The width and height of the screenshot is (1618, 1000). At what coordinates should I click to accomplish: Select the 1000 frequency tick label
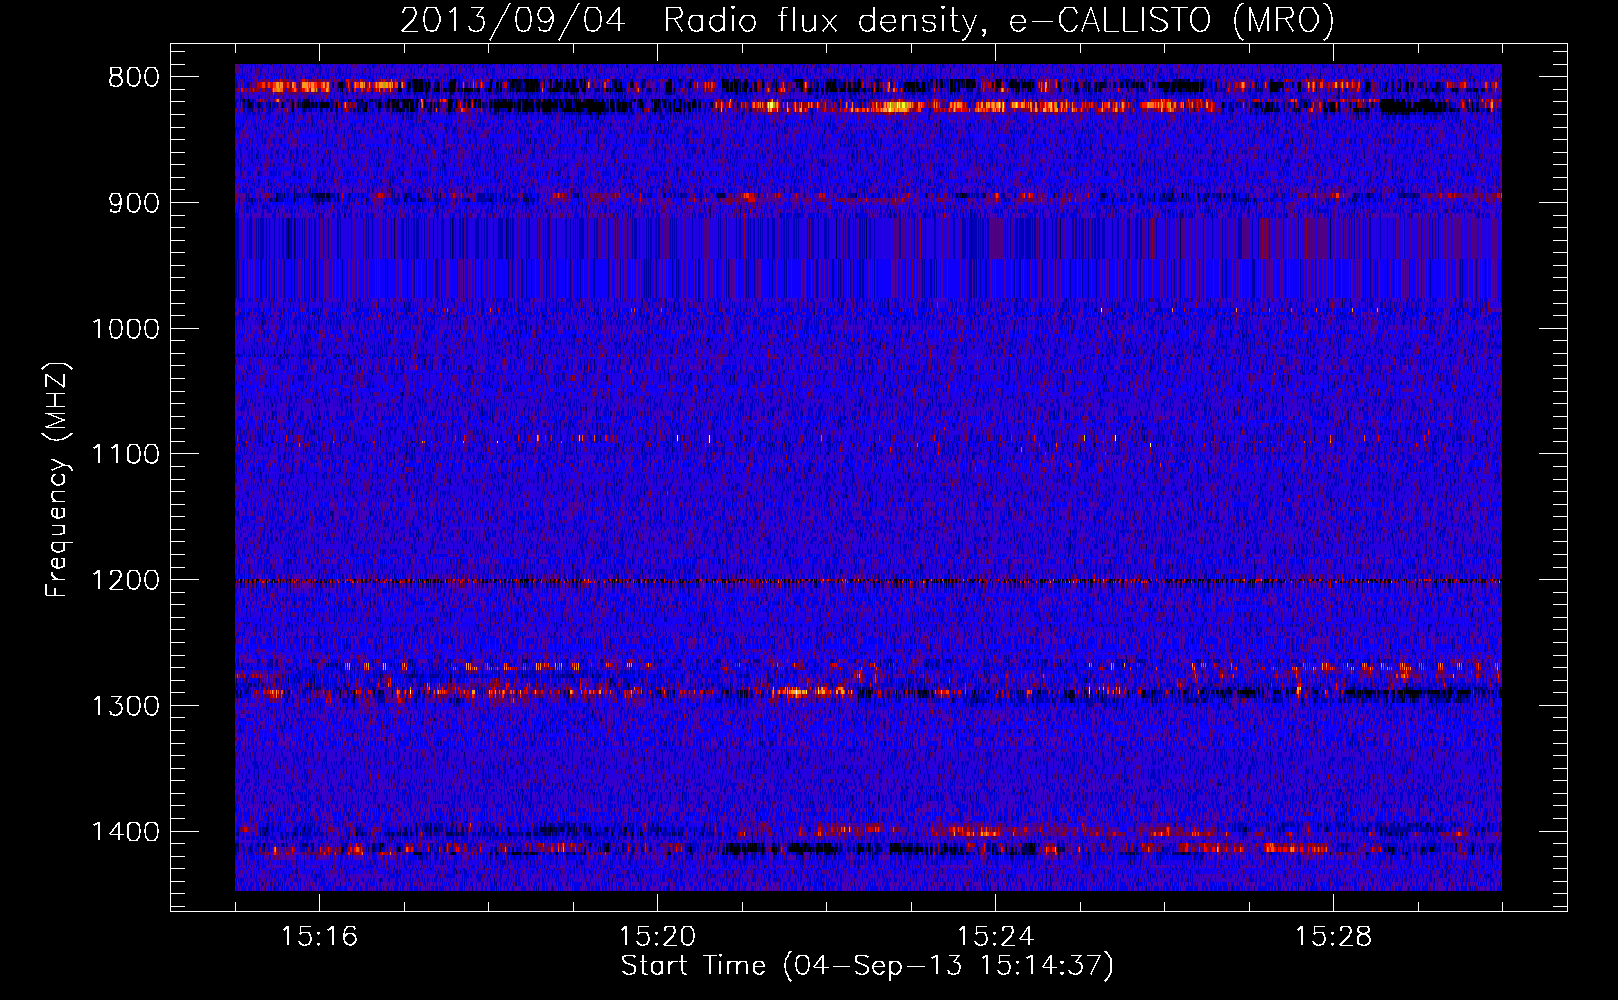point(125,329)
